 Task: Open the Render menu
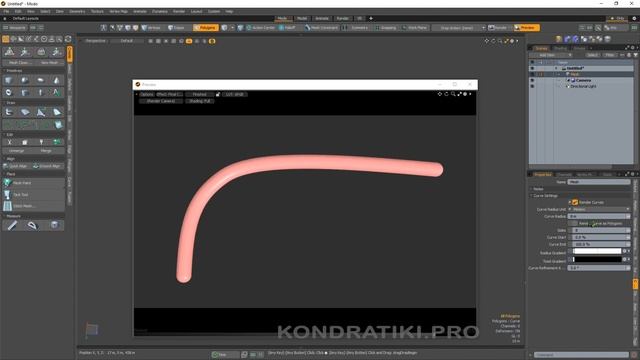click(x=179, y=11)
